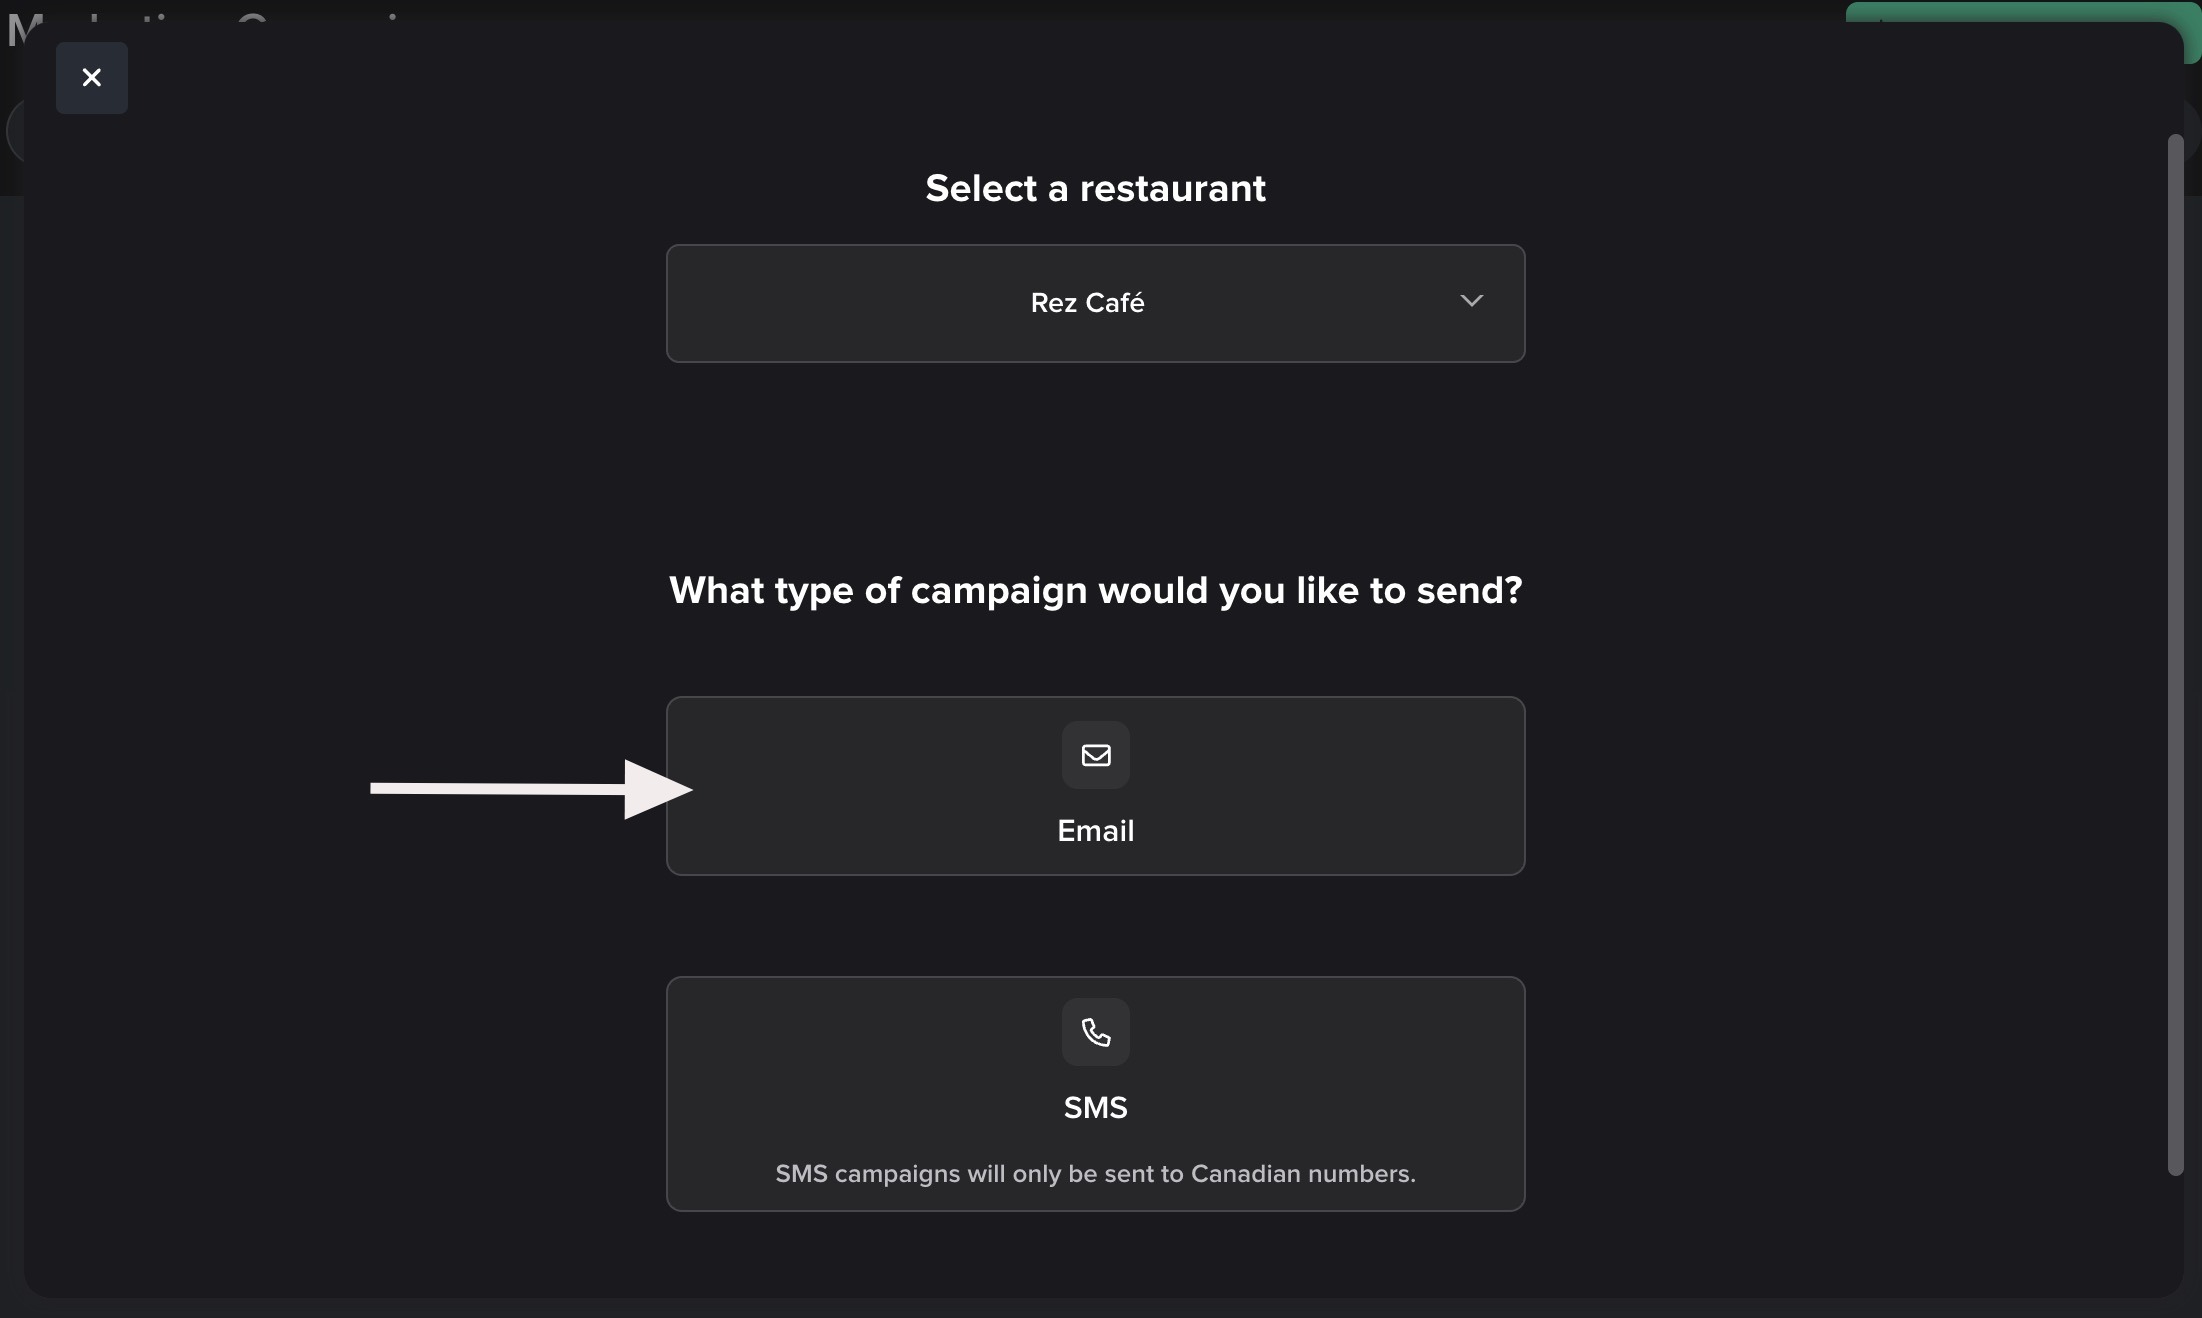
Task: Click the campaign type question heading
Action: (x=1095, y=590)
